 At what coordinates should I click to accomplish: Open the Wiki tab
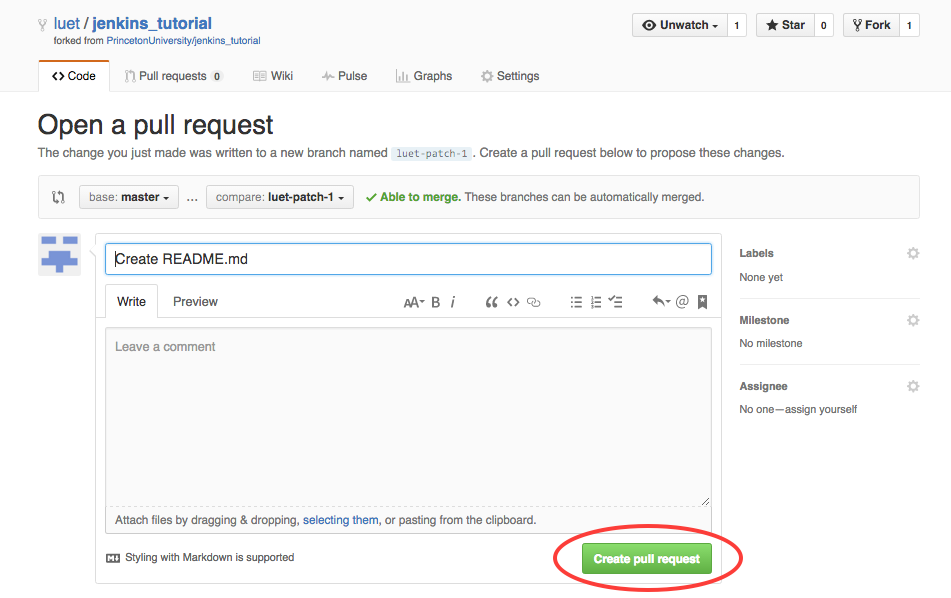pyautogui.click(x=273, y=76)
